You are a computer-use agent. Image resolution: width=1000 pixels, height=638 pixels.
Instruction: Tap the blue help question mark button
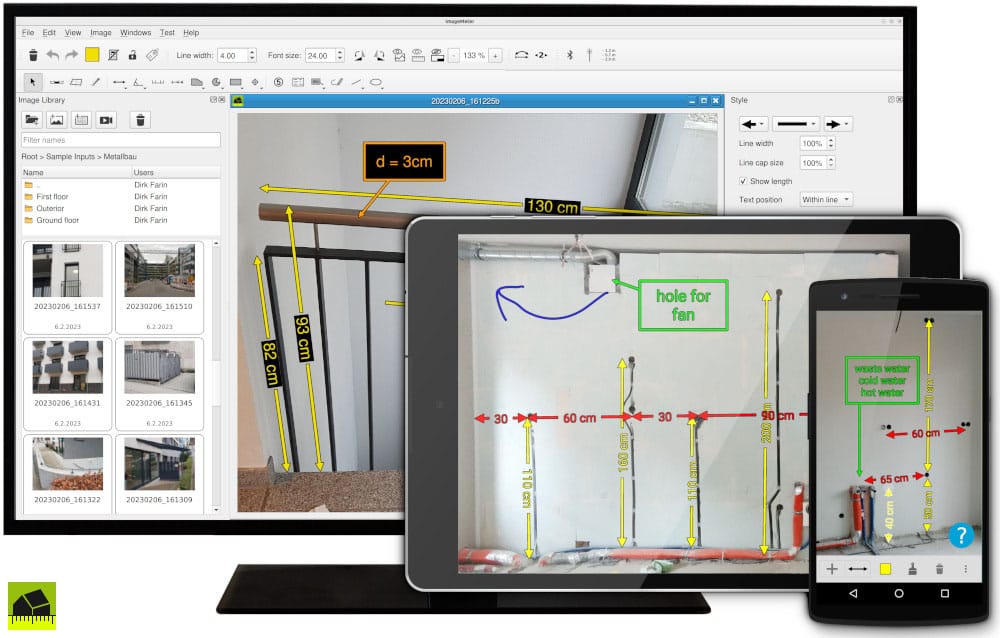coord(960,535)
